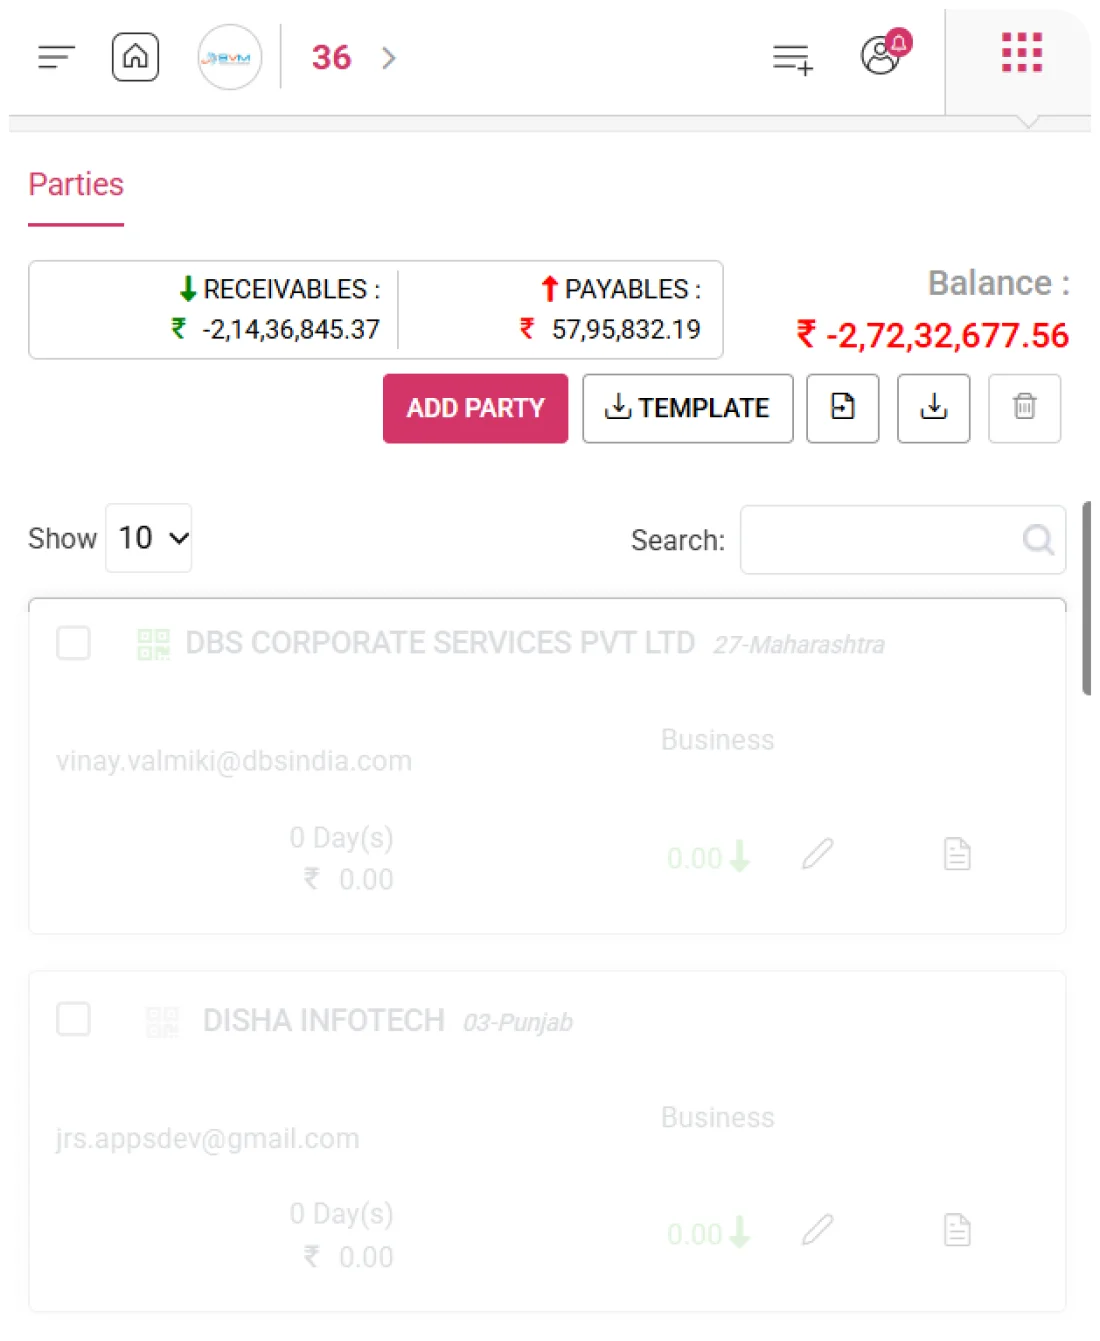Open document icon for DBS CORPORATE SERVICES

point(957,854)
